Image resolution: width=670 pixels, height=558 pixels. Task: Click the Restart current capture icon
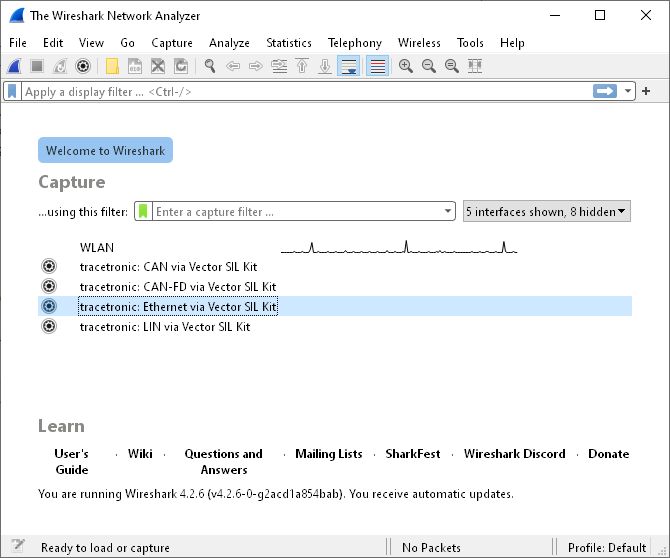(60, 66)
